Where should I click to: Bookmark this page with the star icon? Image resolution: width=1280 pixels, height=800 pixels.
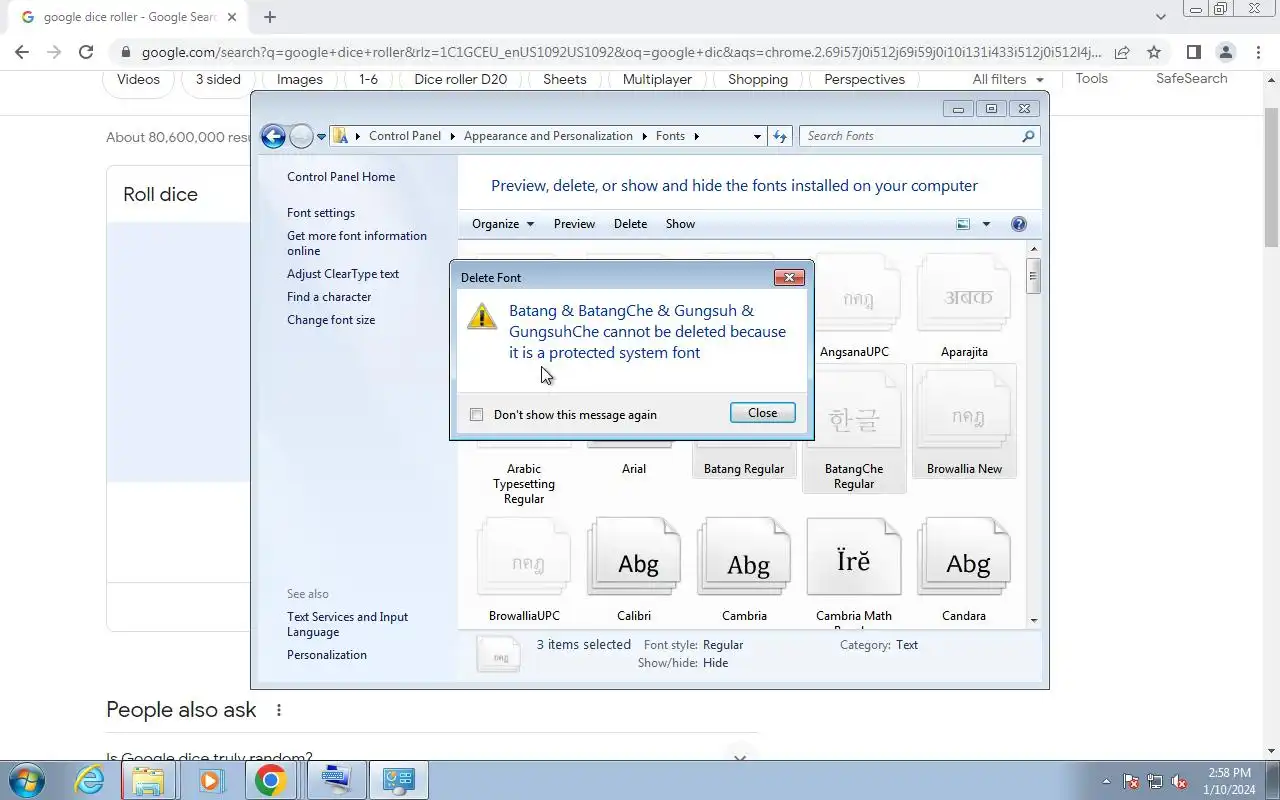pos(1154,52)
